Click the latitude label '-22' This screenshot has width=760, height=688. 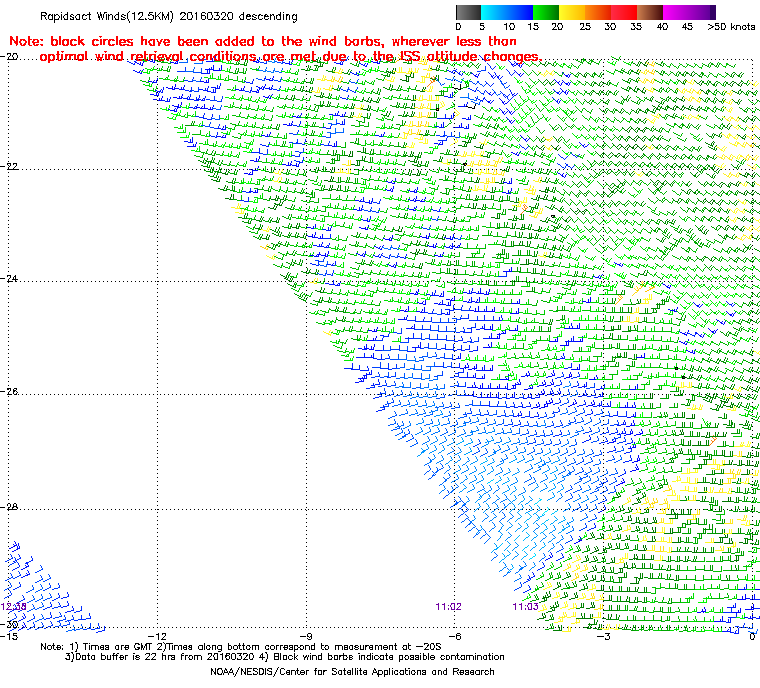pyautogui.click(x=9, y=167)
